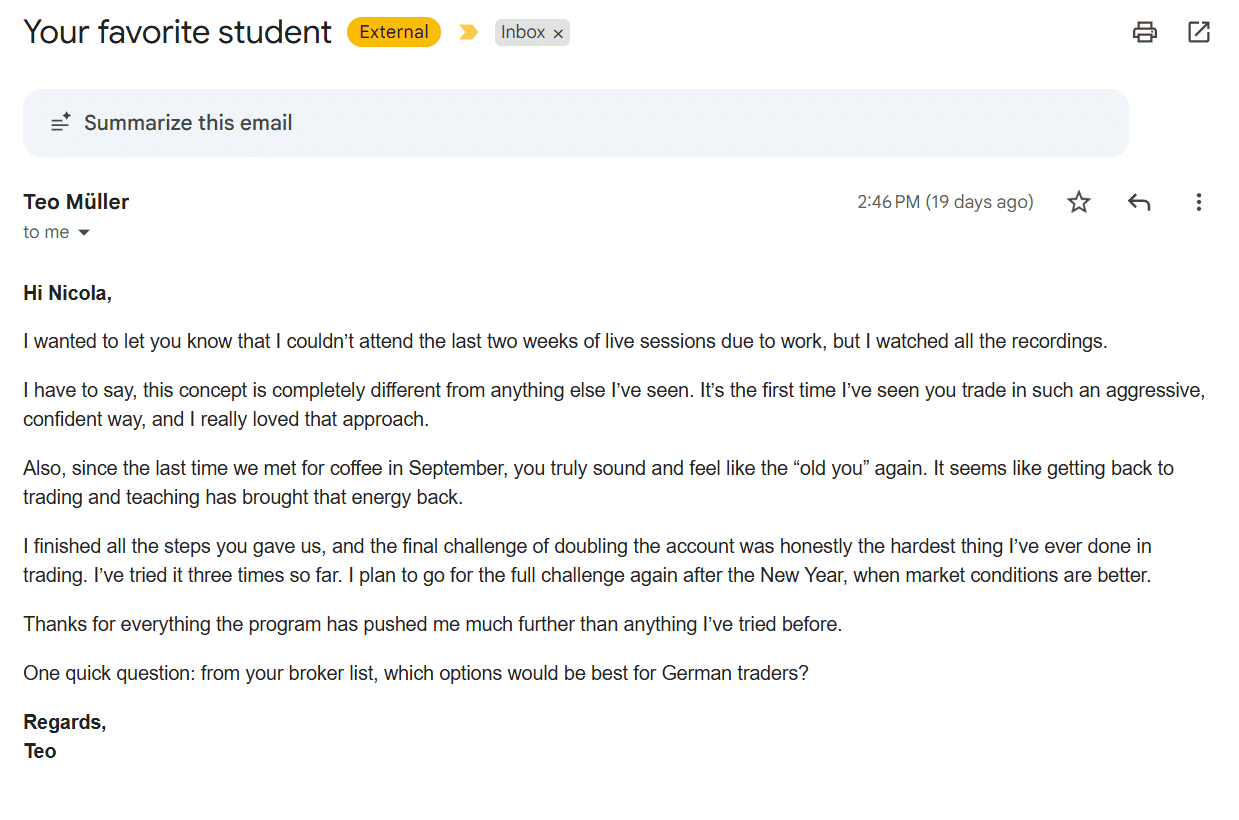Open the three-dot More options menu
1239x820 pixels.
tap(1199, 202)
